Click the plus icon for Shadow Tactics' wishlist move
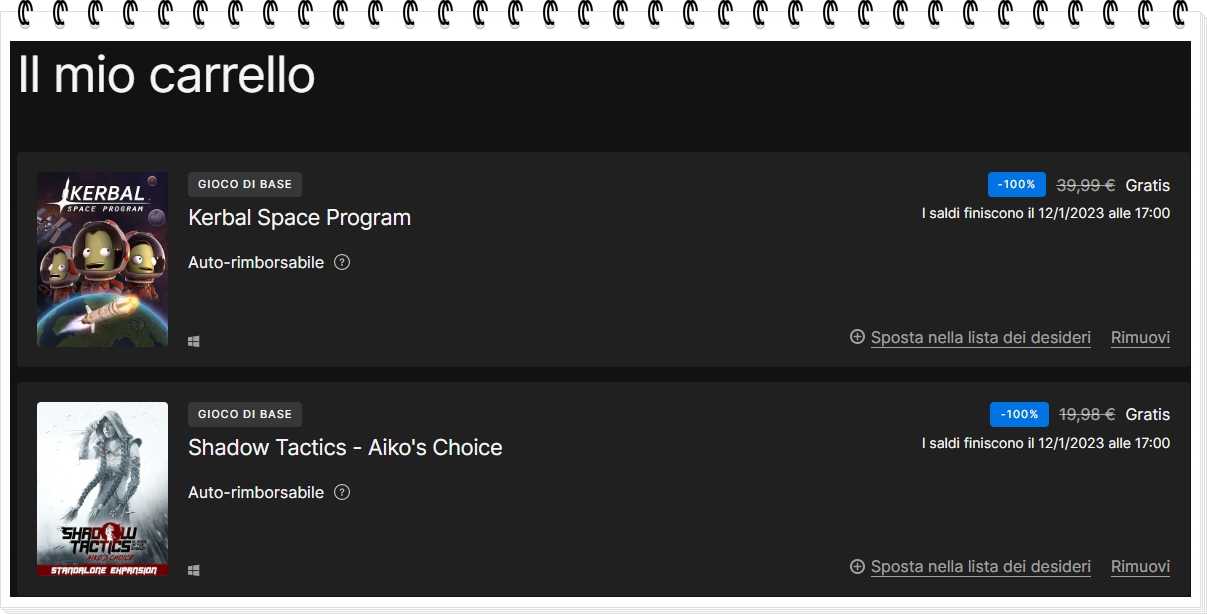Viewport: 1207px width, 614px height. coord(857,566)
